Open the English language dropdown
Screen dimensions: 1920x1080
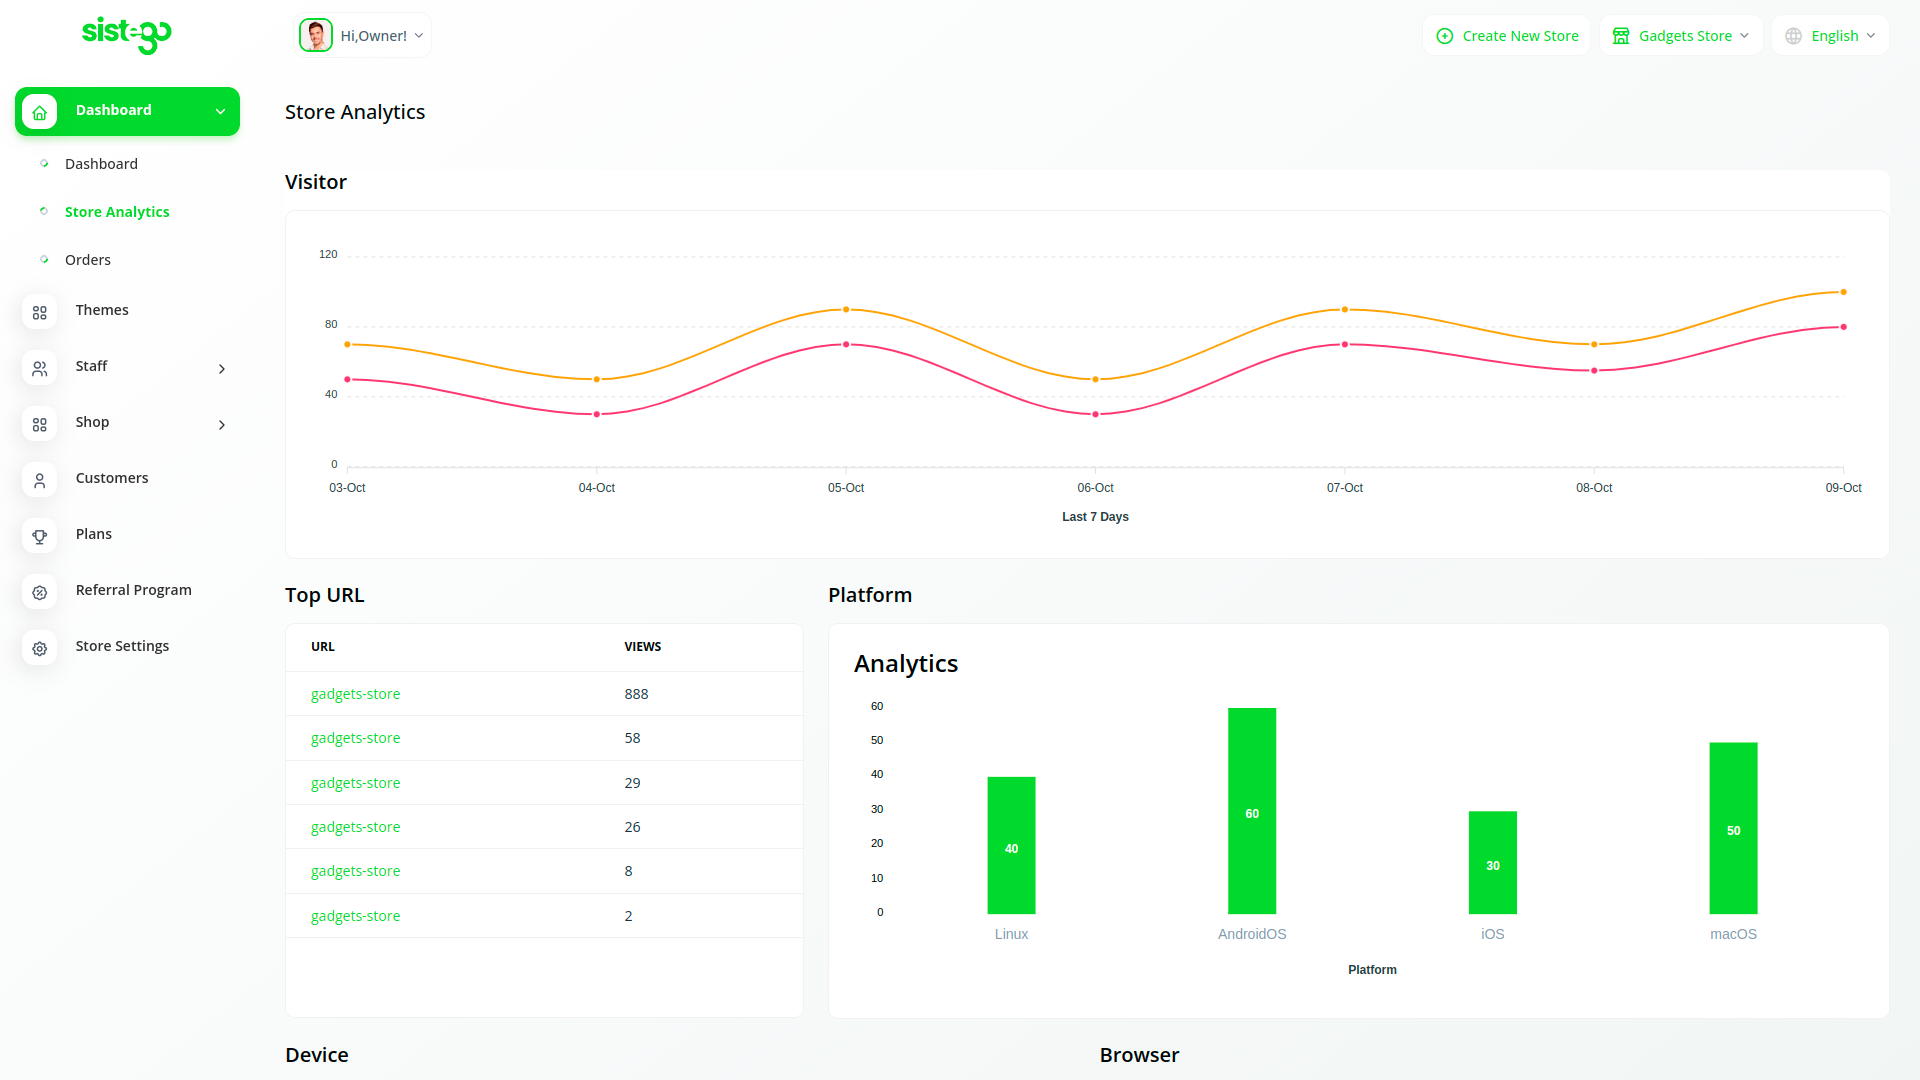tap(1830, 36)
